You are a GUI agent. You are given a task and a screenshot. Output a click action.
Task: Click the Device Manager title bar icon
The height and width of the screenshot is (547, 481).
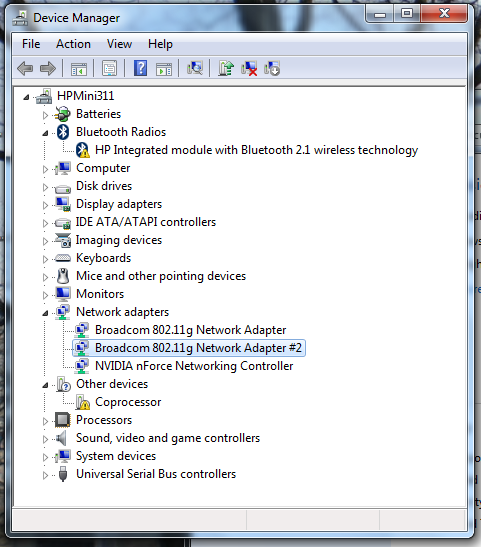[x=21, y=18]
